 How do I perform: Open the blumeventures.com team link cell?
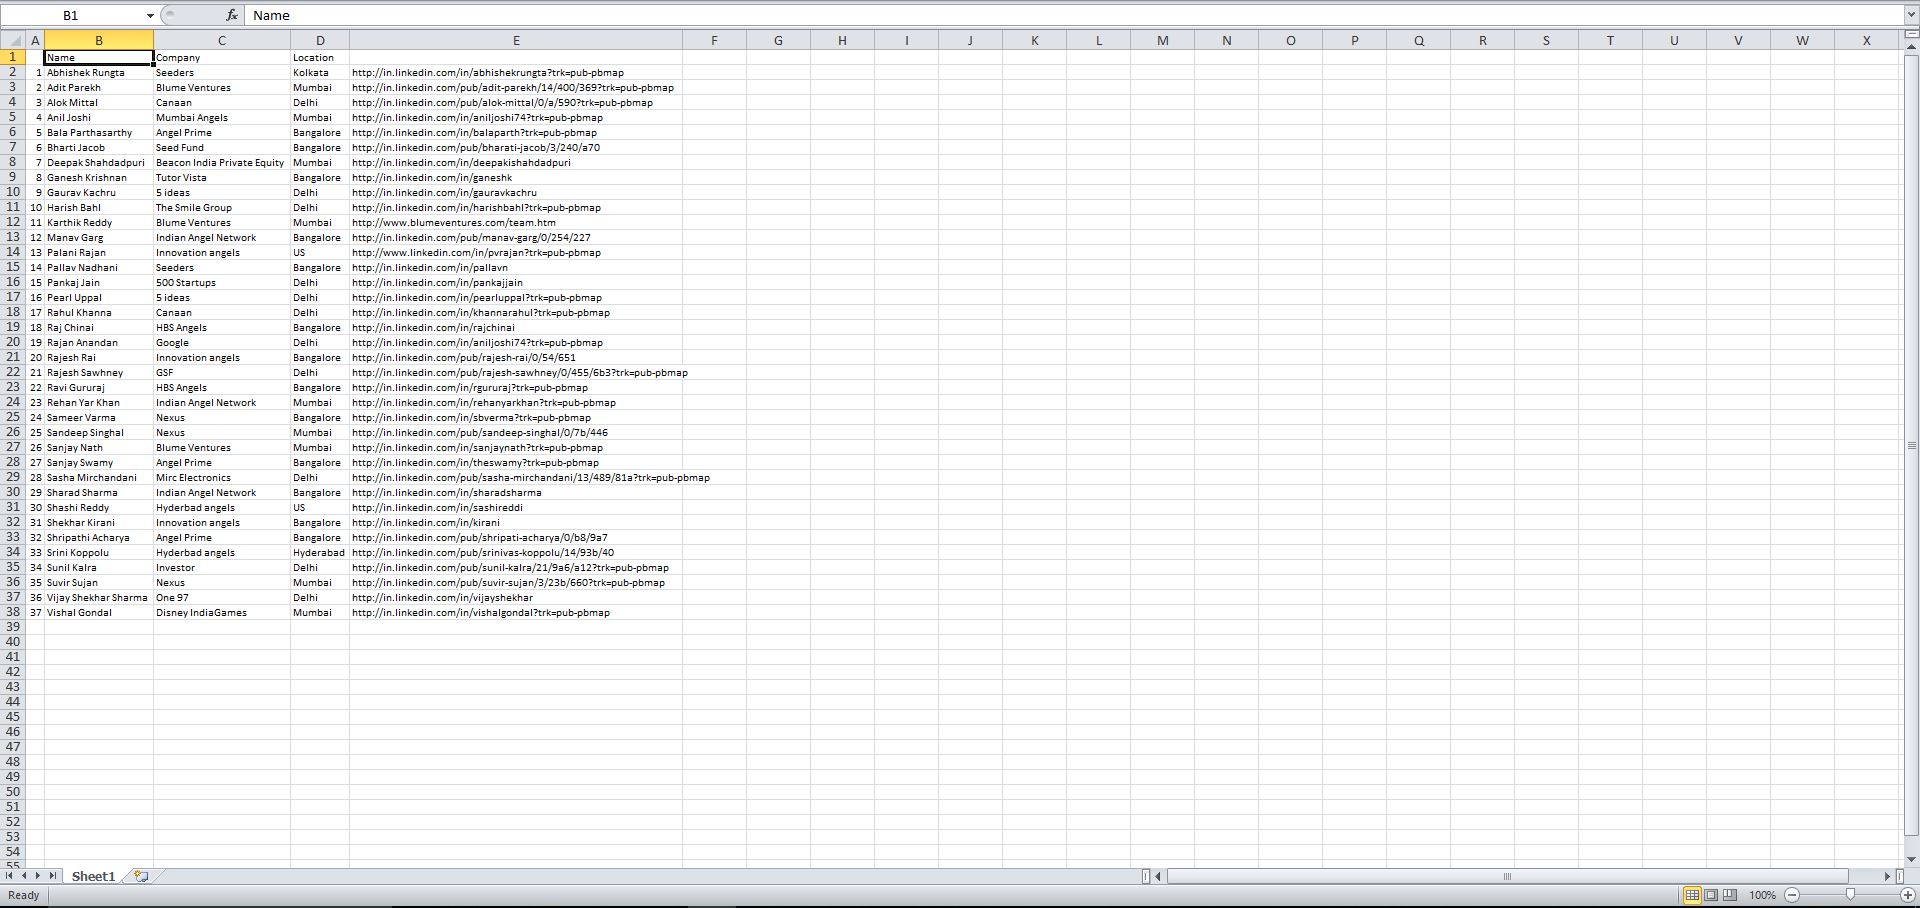(516, 222)
